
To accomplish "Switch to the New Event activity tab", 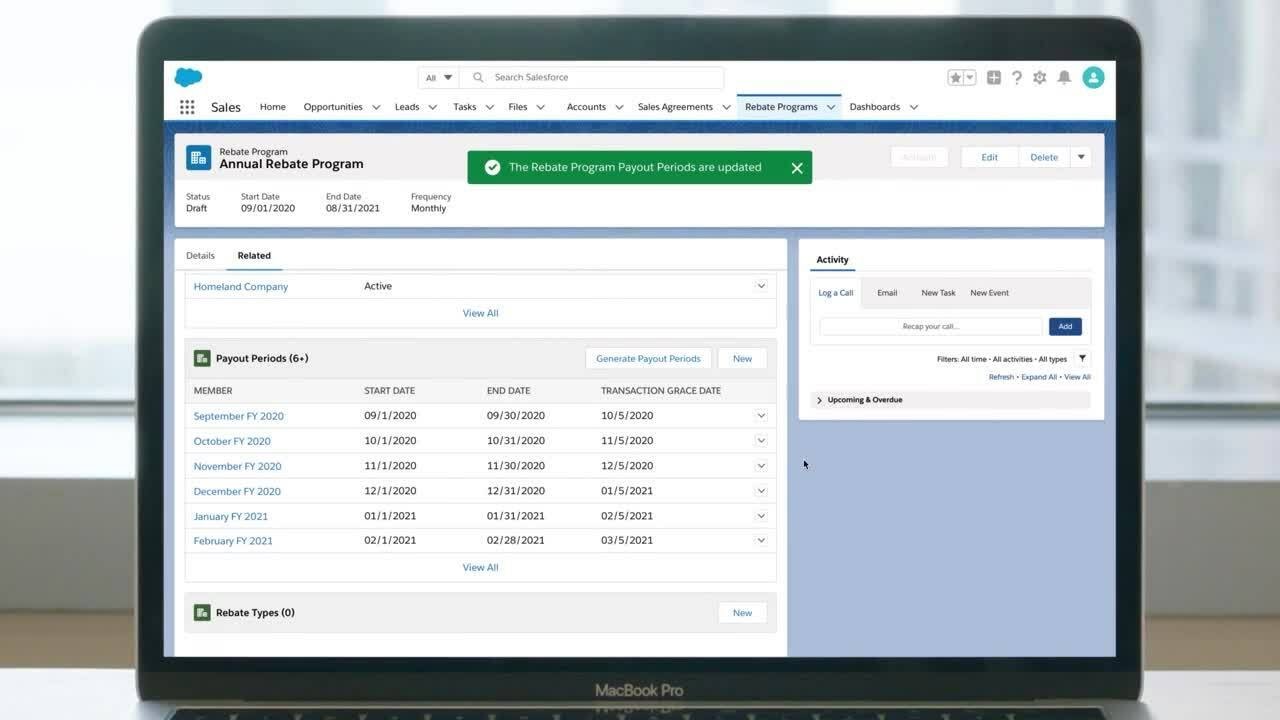I will (989, 293).
